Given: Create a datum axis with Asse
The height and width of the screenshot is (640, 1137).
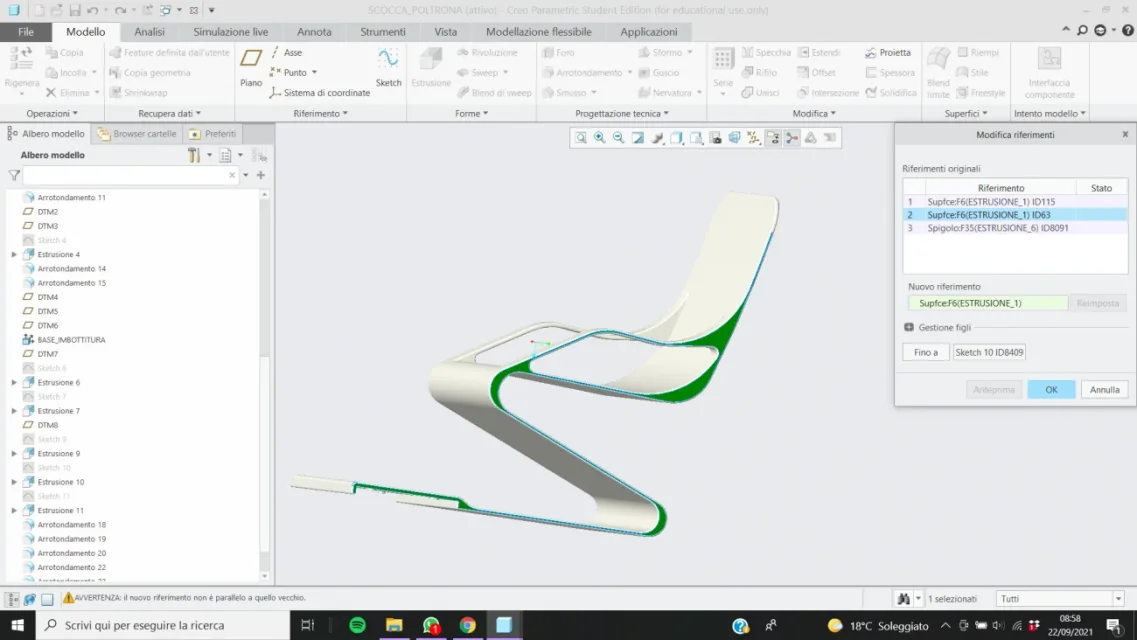Looking at the screenshot, I should pos(286,52).
